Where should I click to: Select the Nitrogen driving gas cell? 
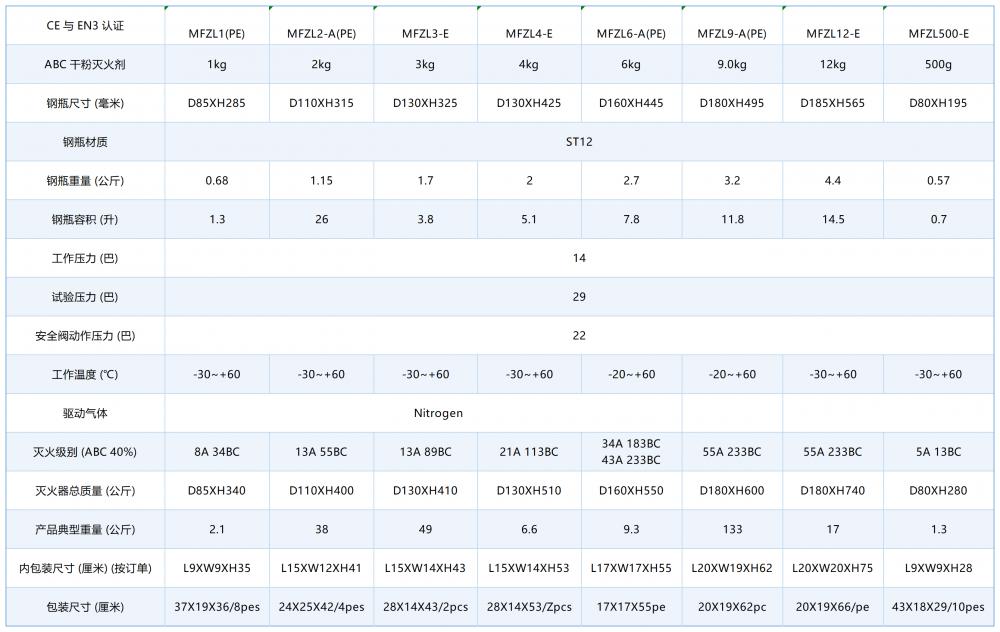tap(438, 413)
